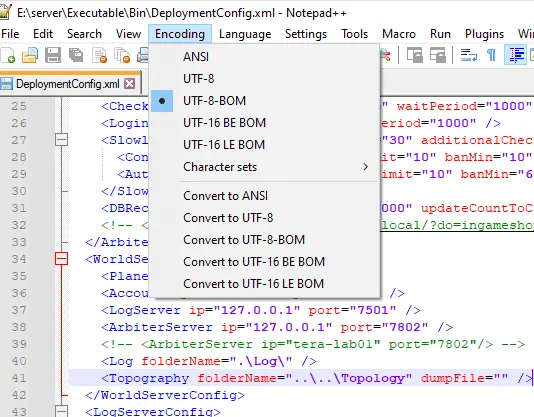
Task: Click waitPeriod="1000" on line 25
Action: click(464, 106)
